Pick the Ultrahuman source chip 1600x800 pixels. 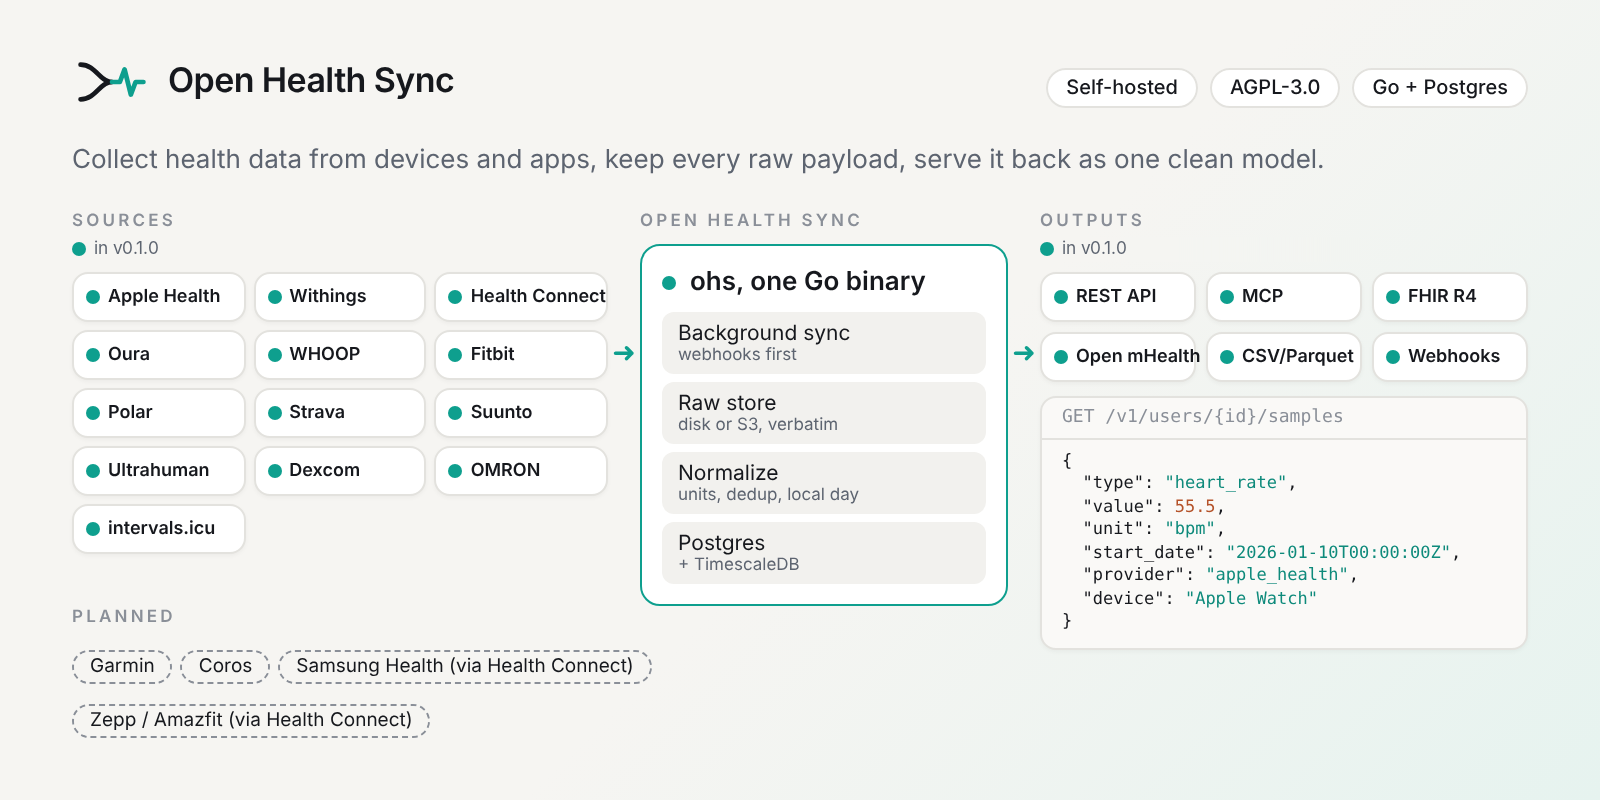[x=159, y=471]
